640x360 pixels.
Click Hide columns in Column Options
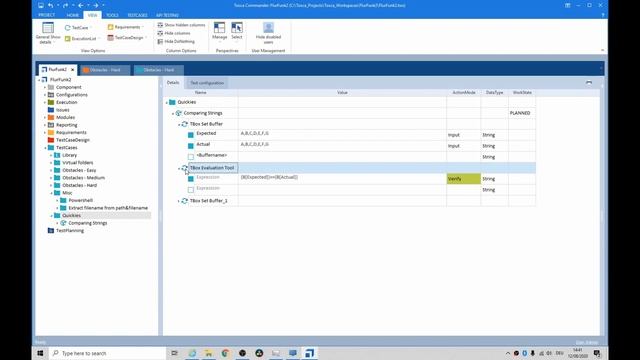(174, 33)
